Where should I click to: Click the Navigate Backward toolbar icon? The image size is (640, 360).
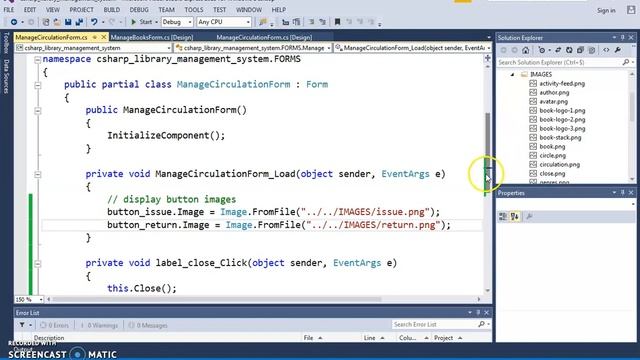[14, 22]
